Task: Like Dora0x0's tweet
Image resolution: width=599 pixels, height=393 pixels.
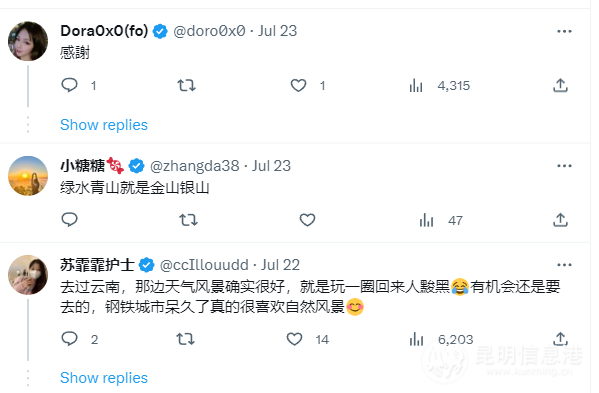Action: click(x=298, y=85)
